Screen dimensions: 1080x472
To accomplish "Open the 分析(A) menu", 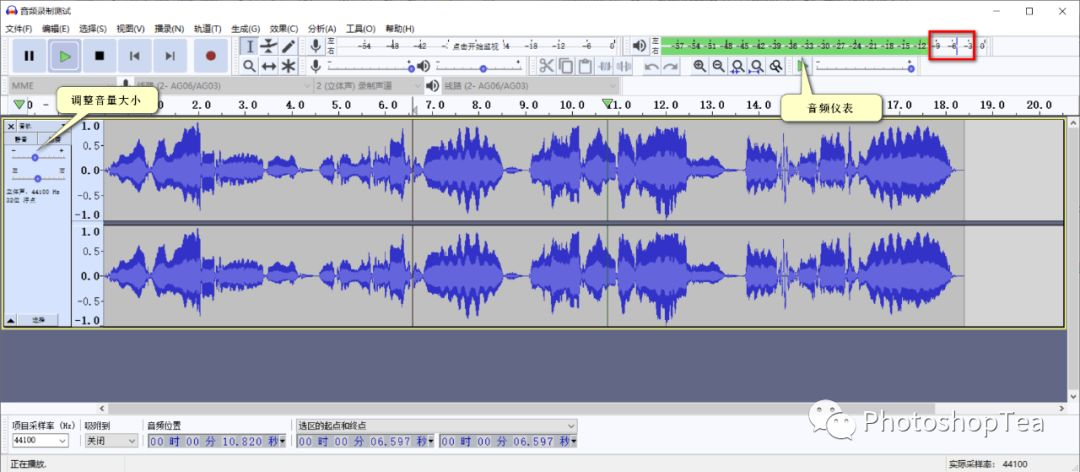I will [322, 29].
